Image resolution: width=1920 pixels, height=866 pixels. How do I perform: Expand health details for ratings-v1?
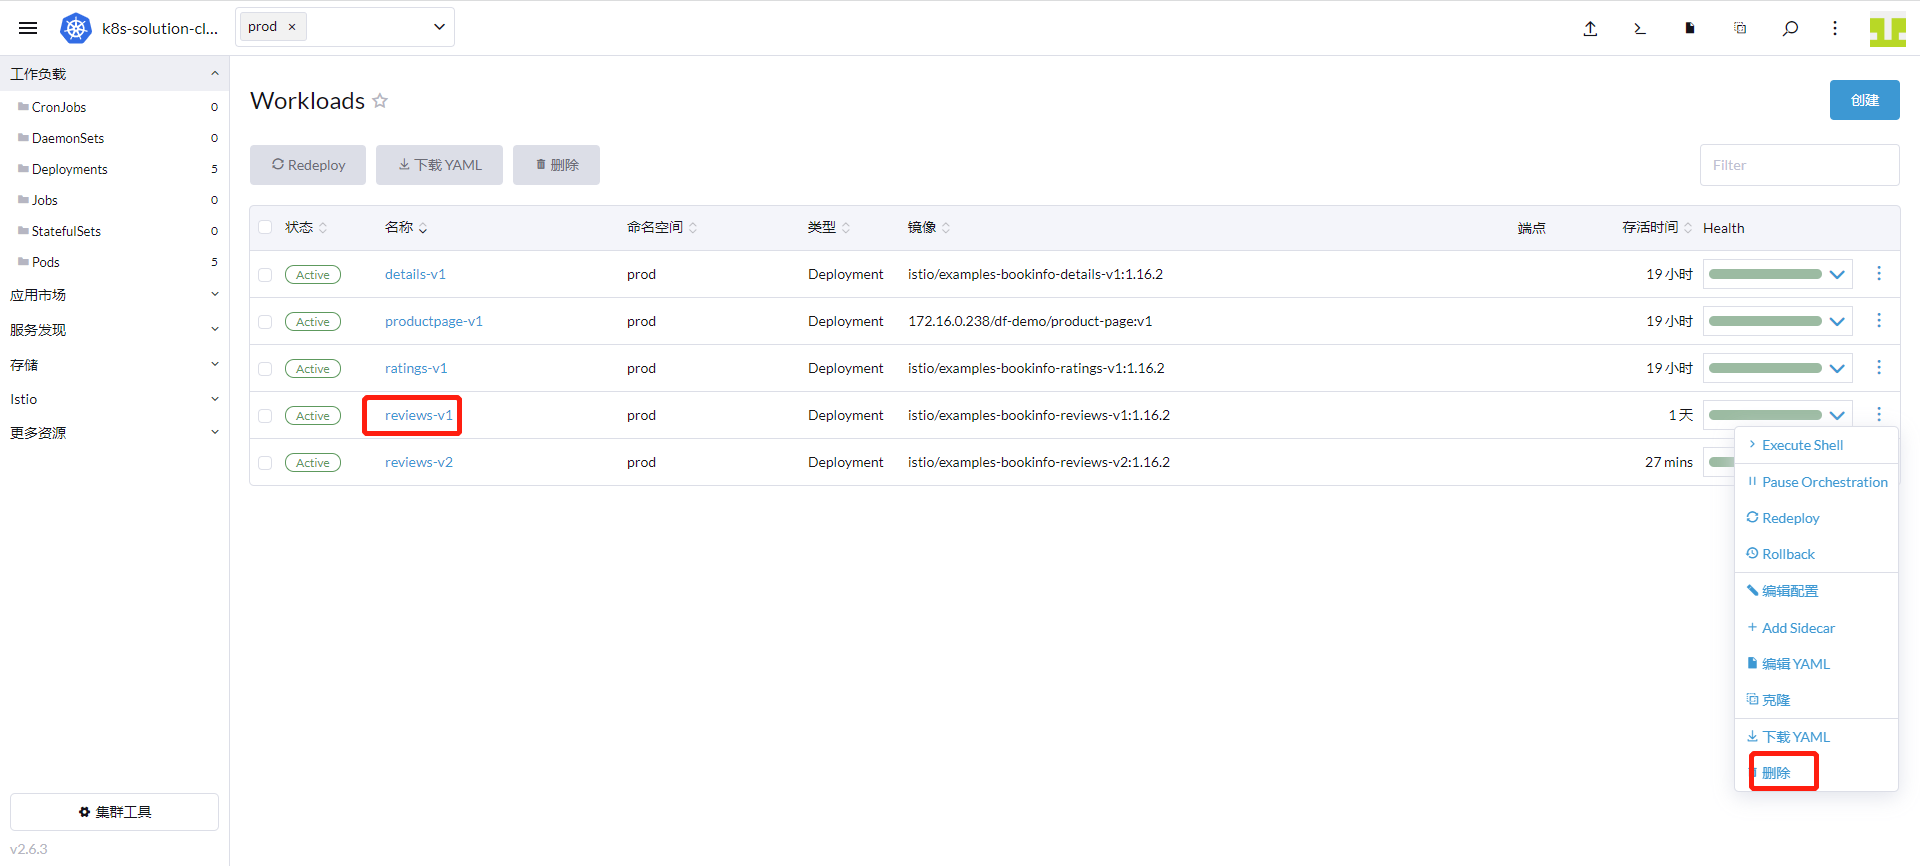pos(1837,368)
